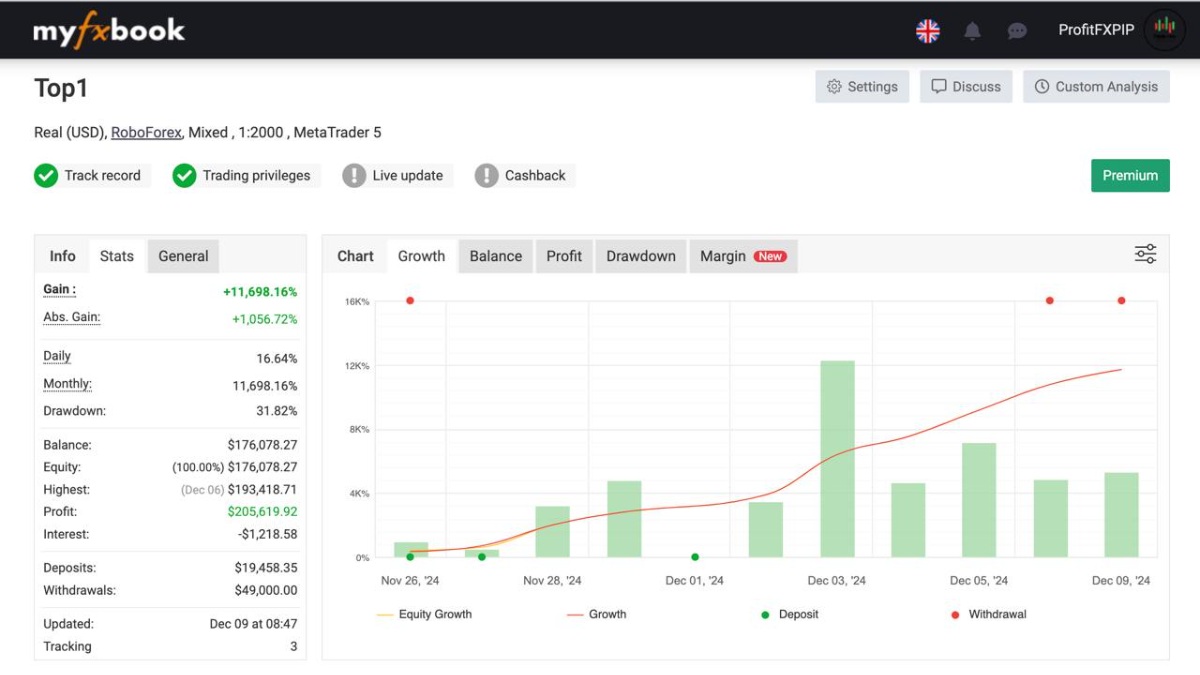Click the tallest green bar near Dec 03
This screenshot has width=1200, height=675.
[x=838, y=459]
